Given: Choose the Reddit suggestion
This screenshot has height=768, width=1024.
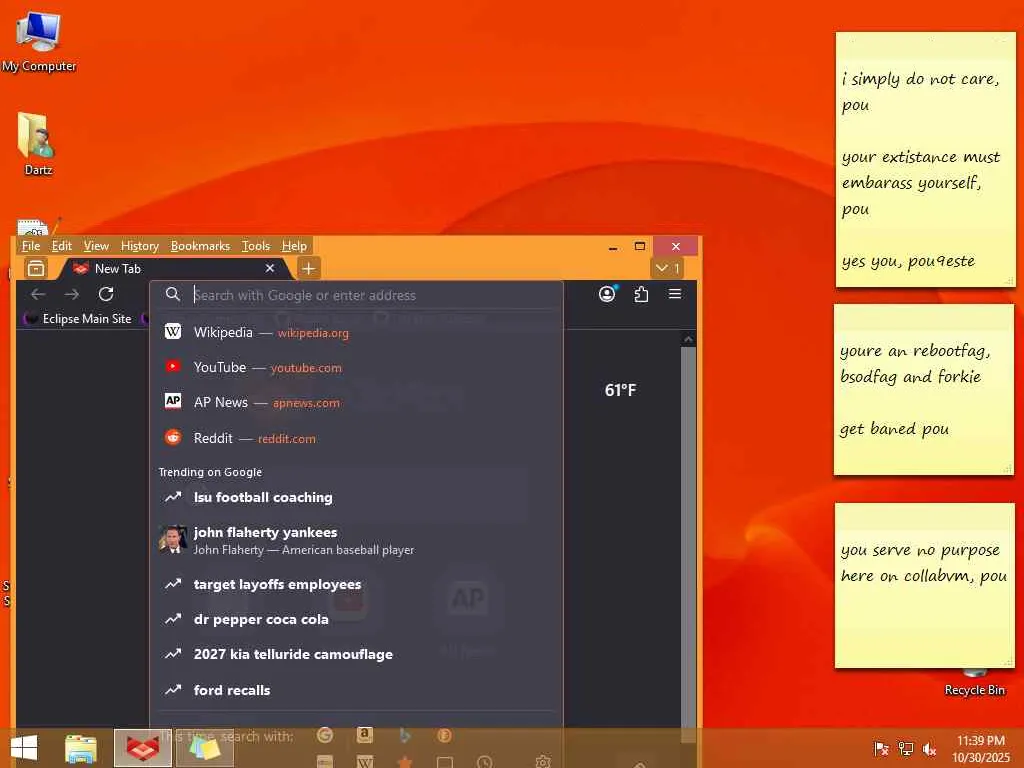Looking at the screenshot, I should point(356,438).
